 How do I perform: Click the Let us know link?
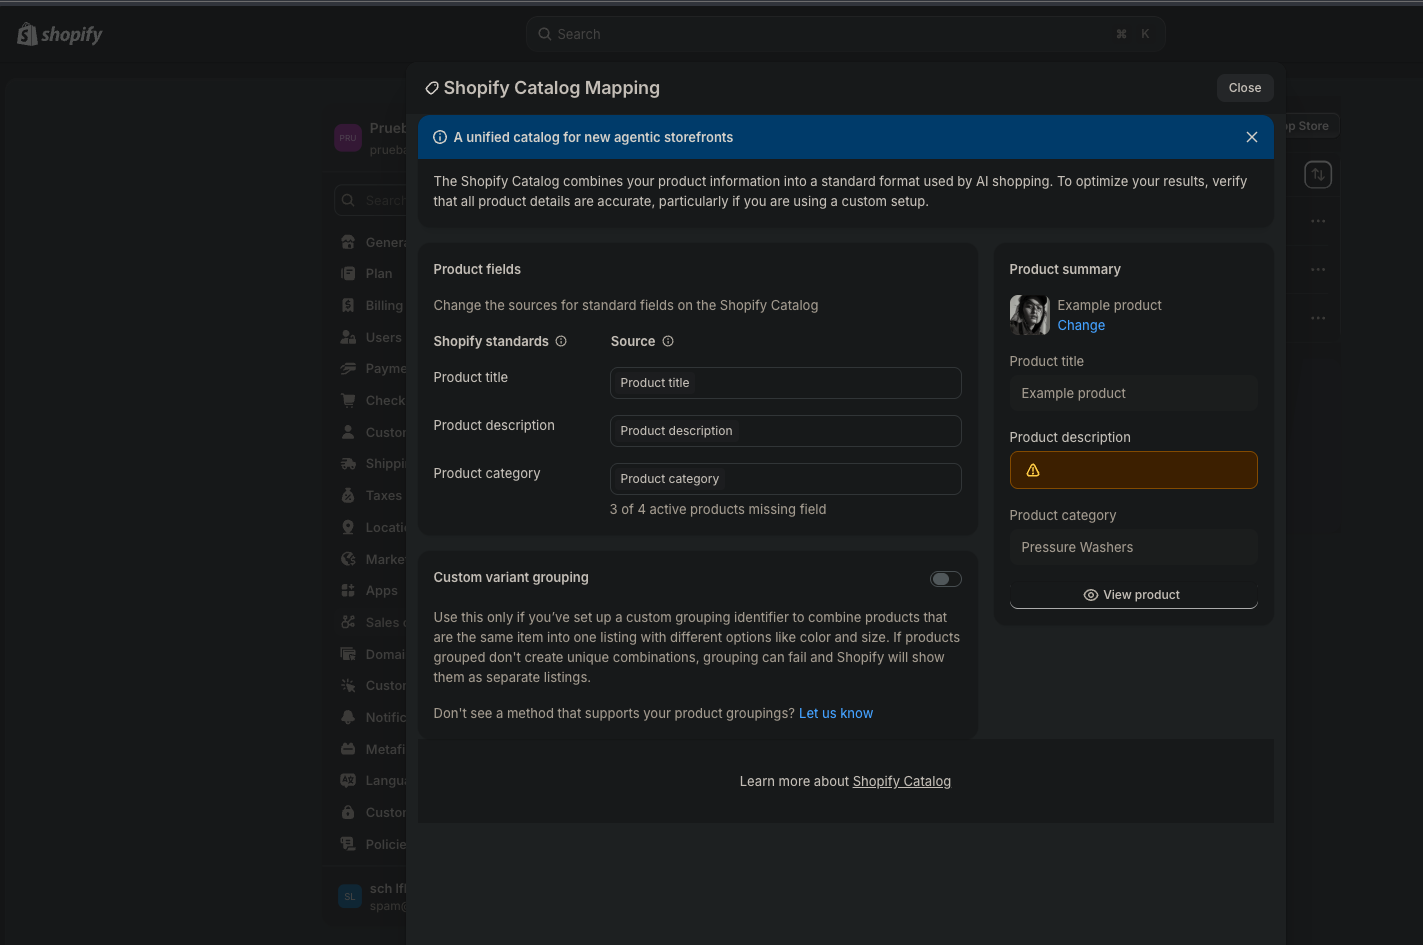pyautogui.click(x=836, y=713)
